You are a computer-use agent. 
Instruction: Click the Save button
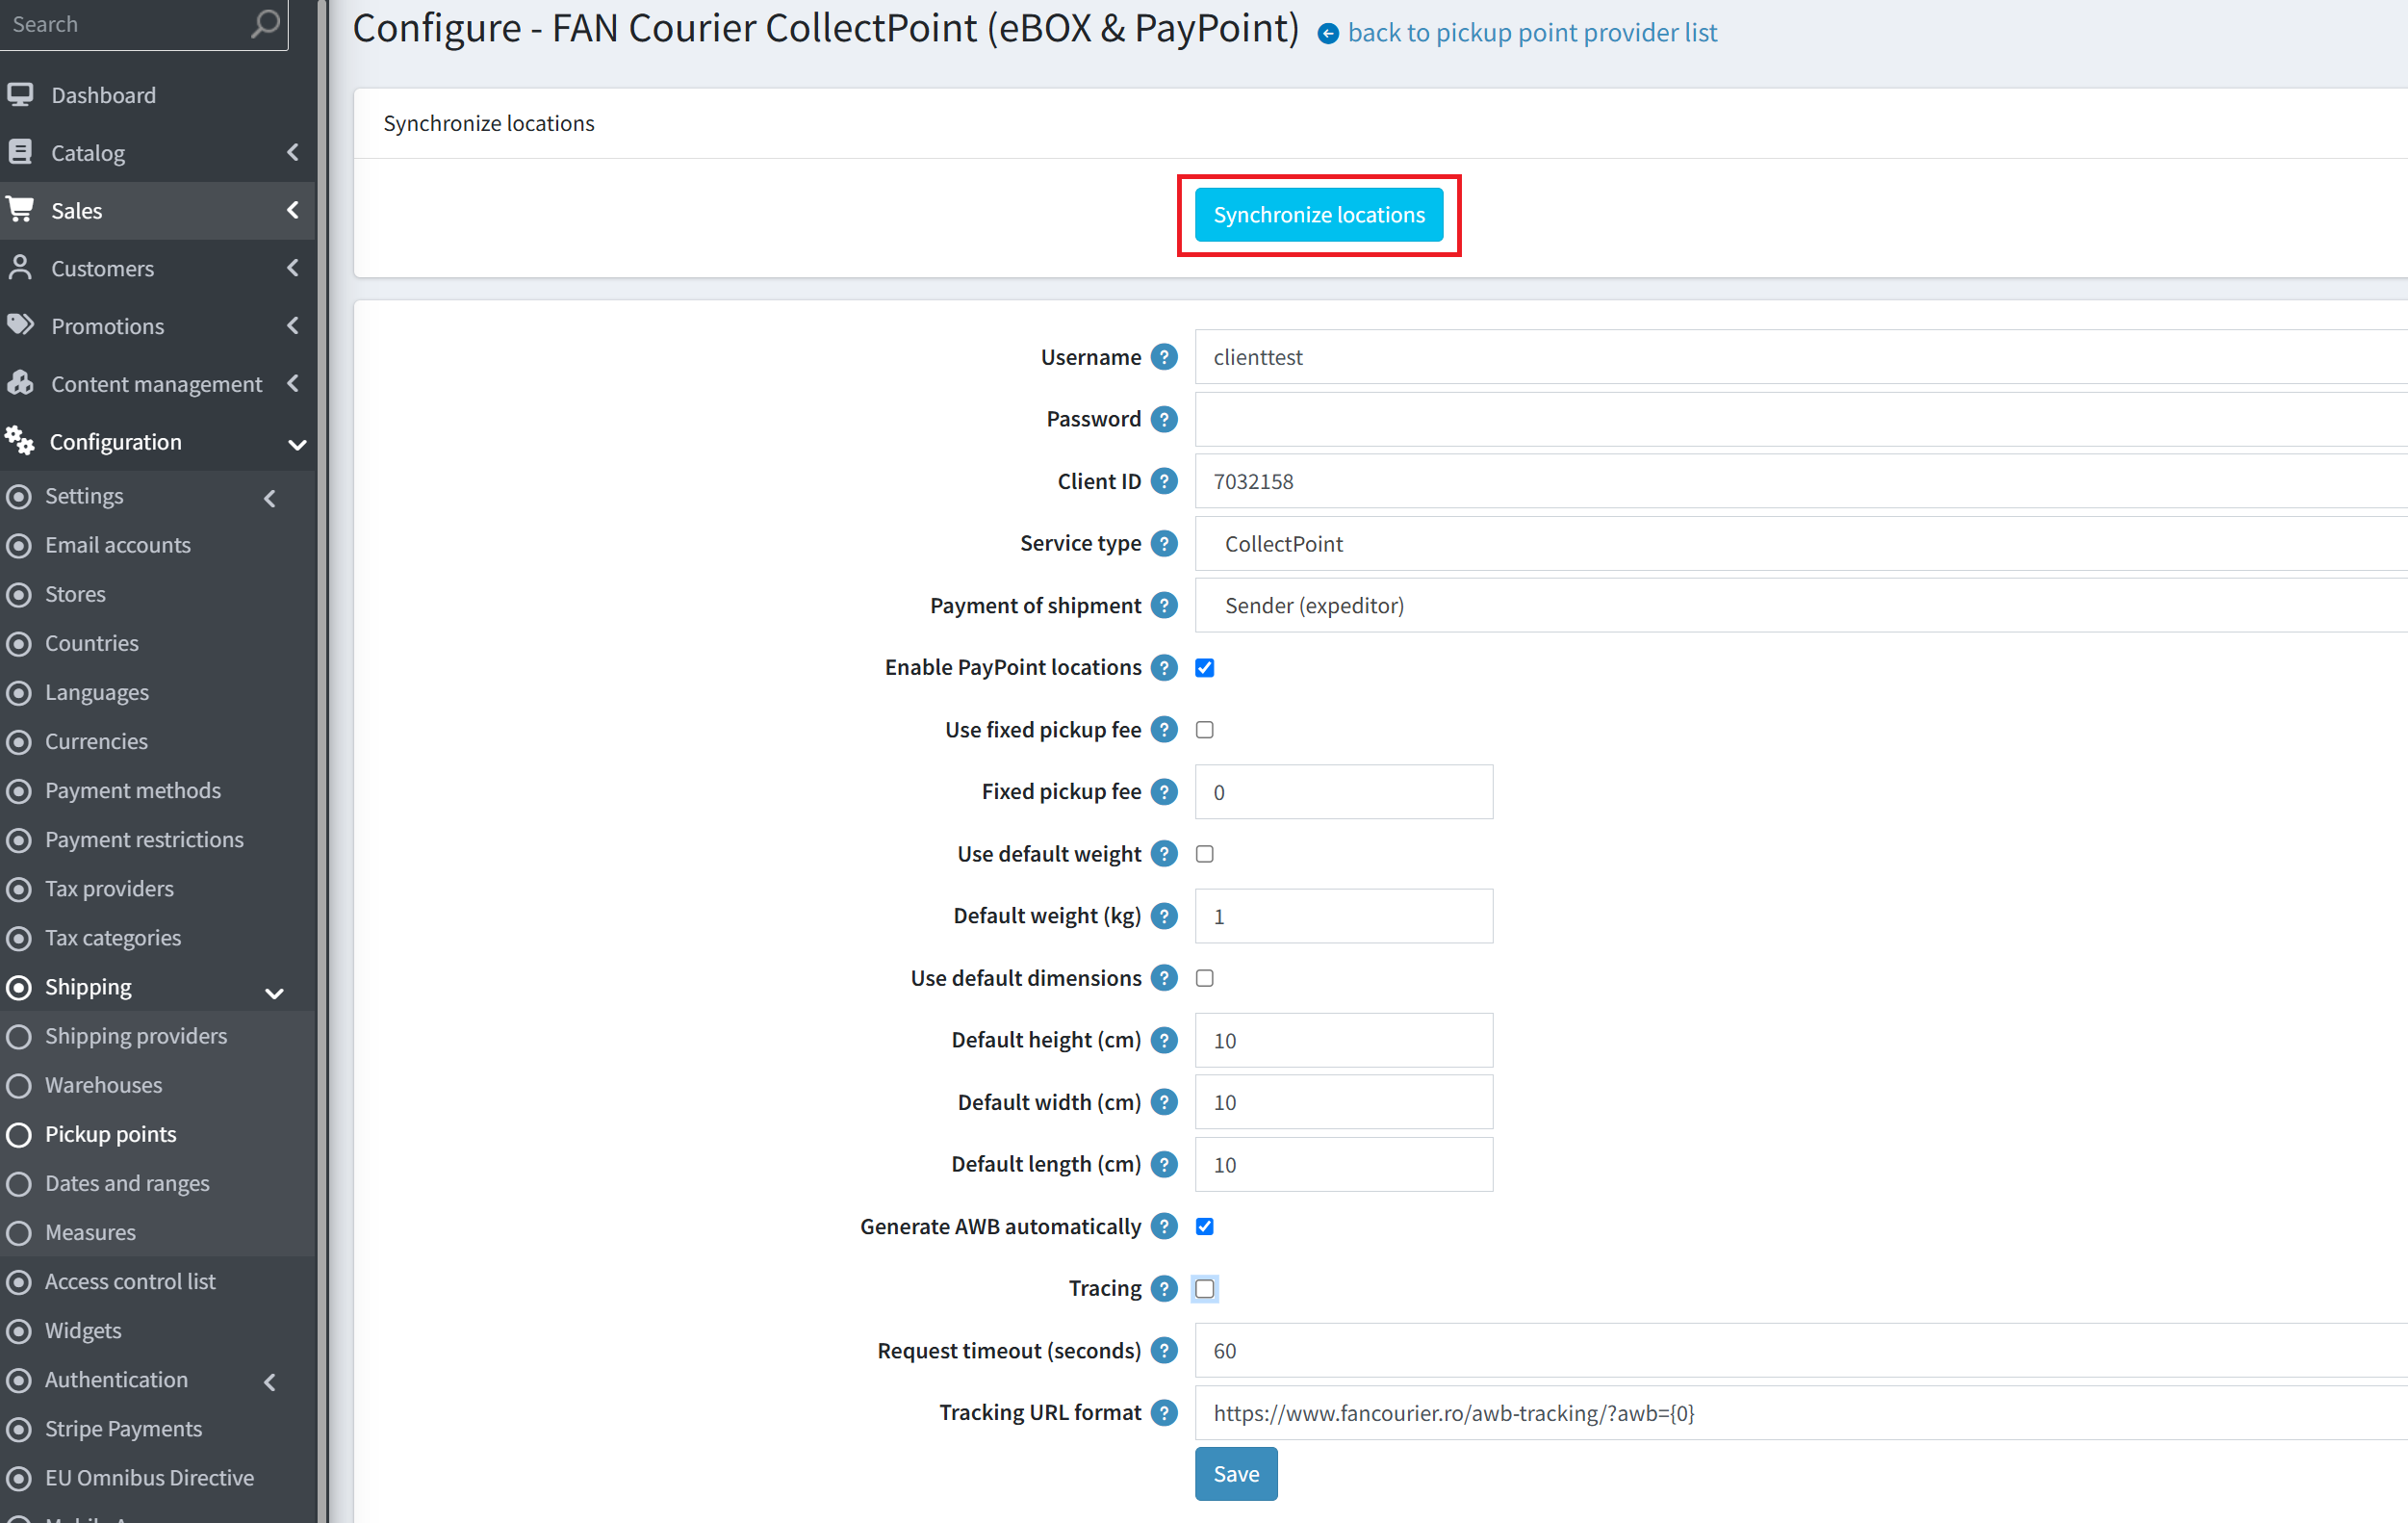[x=1235, y=1473]
